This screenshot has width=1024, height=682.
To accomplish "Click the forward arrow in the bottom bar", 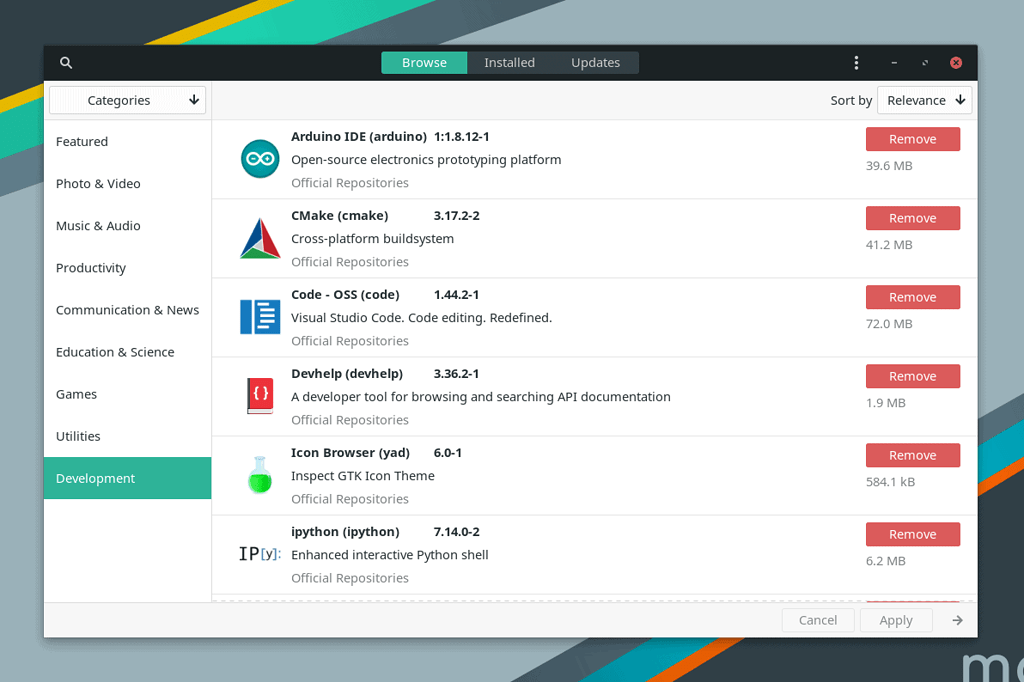I will tap(956, 620).
